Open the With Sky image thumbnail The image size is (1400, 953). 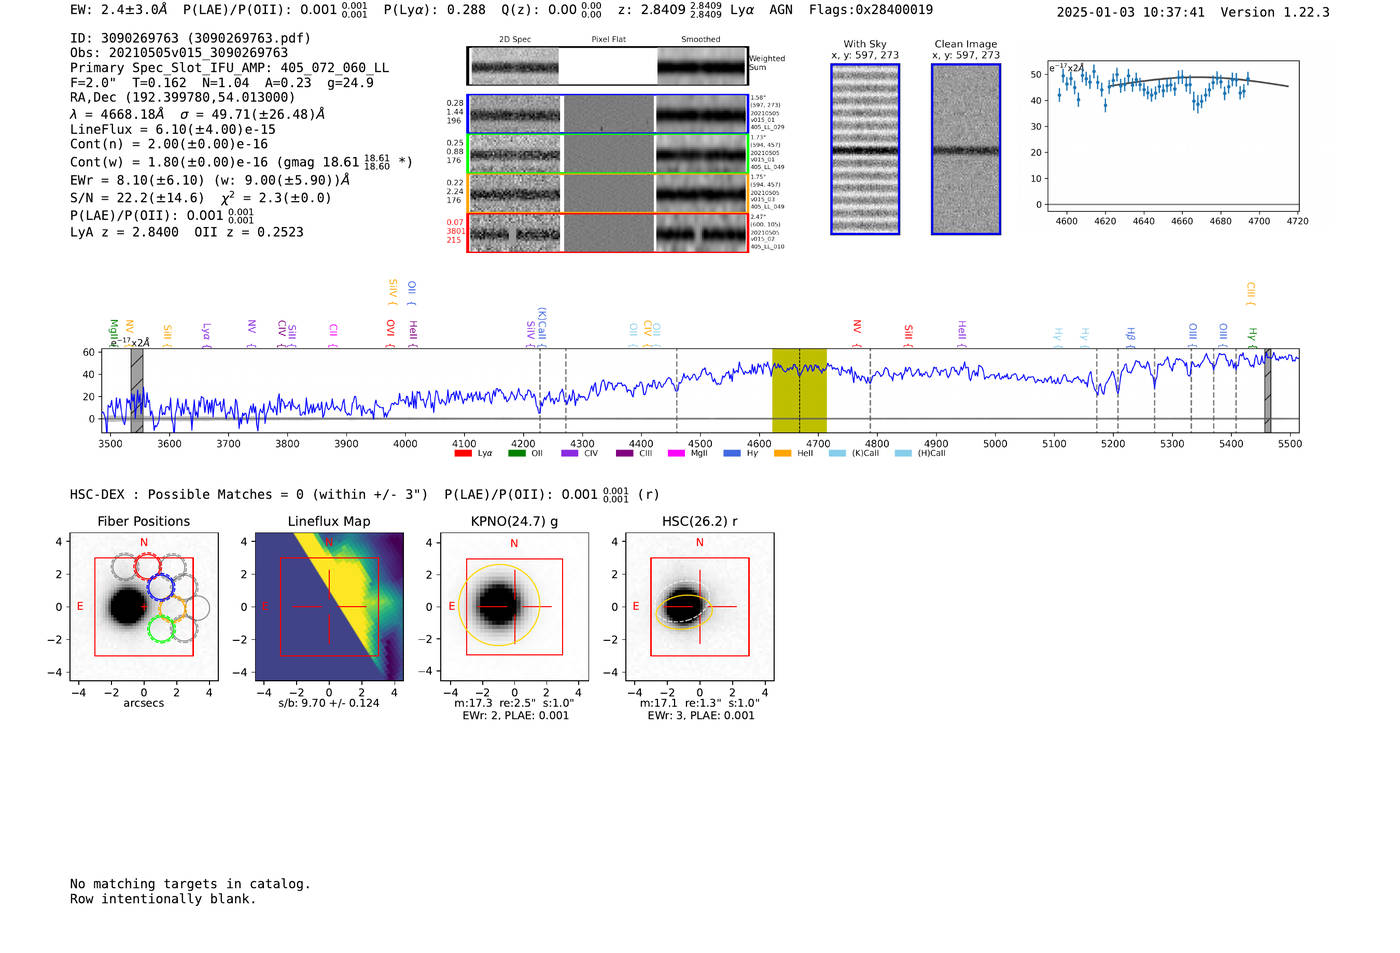click(865, 149)
